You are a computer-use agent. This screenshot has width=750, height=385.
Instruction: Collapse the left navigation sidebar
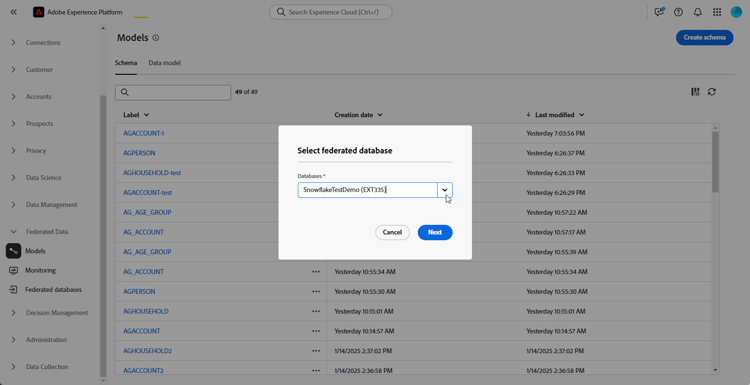[13, 12]
